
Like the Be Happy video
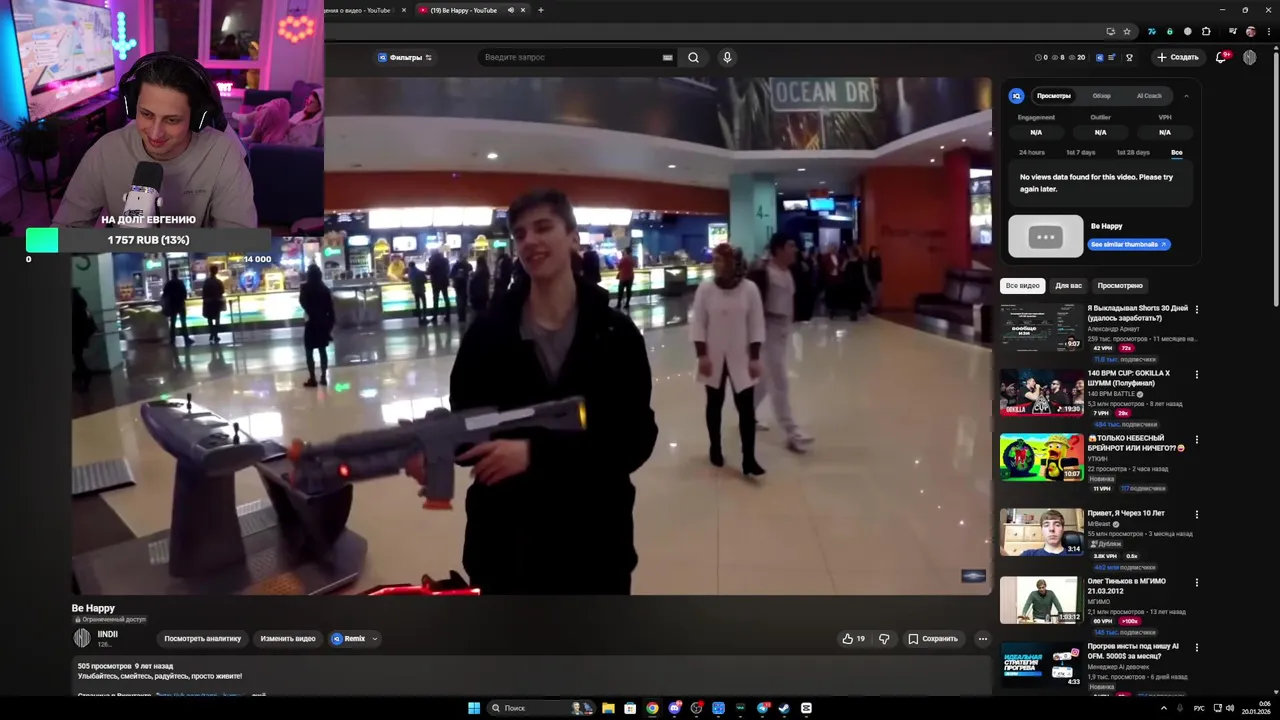click(853, 639)
